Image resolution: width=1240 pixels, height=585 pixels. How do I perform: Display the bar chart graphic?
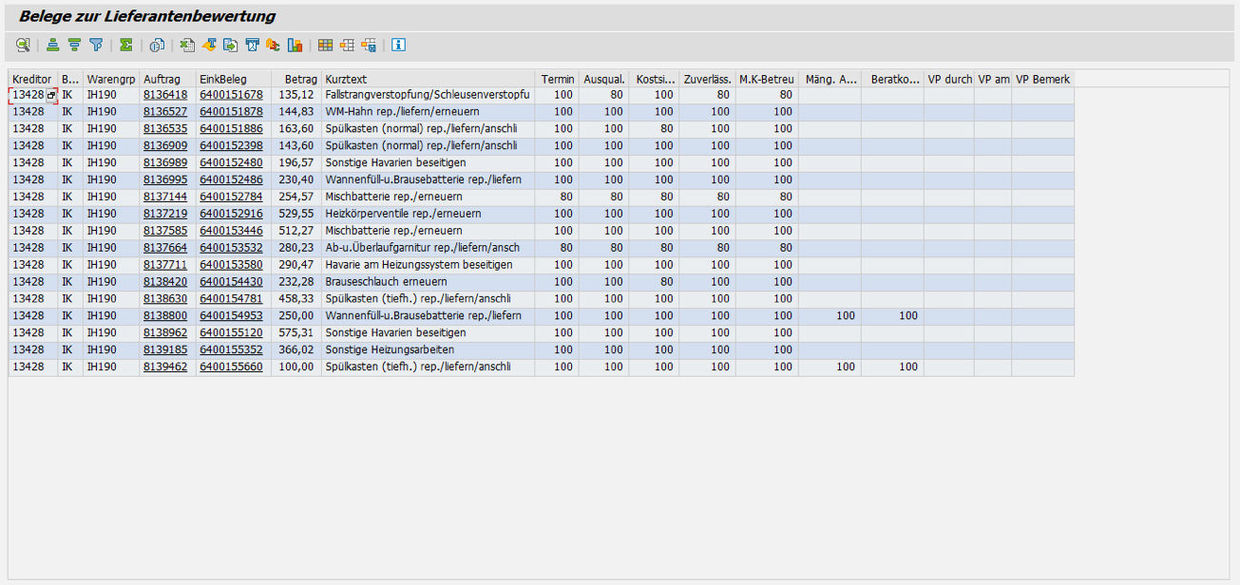[294, 45]
